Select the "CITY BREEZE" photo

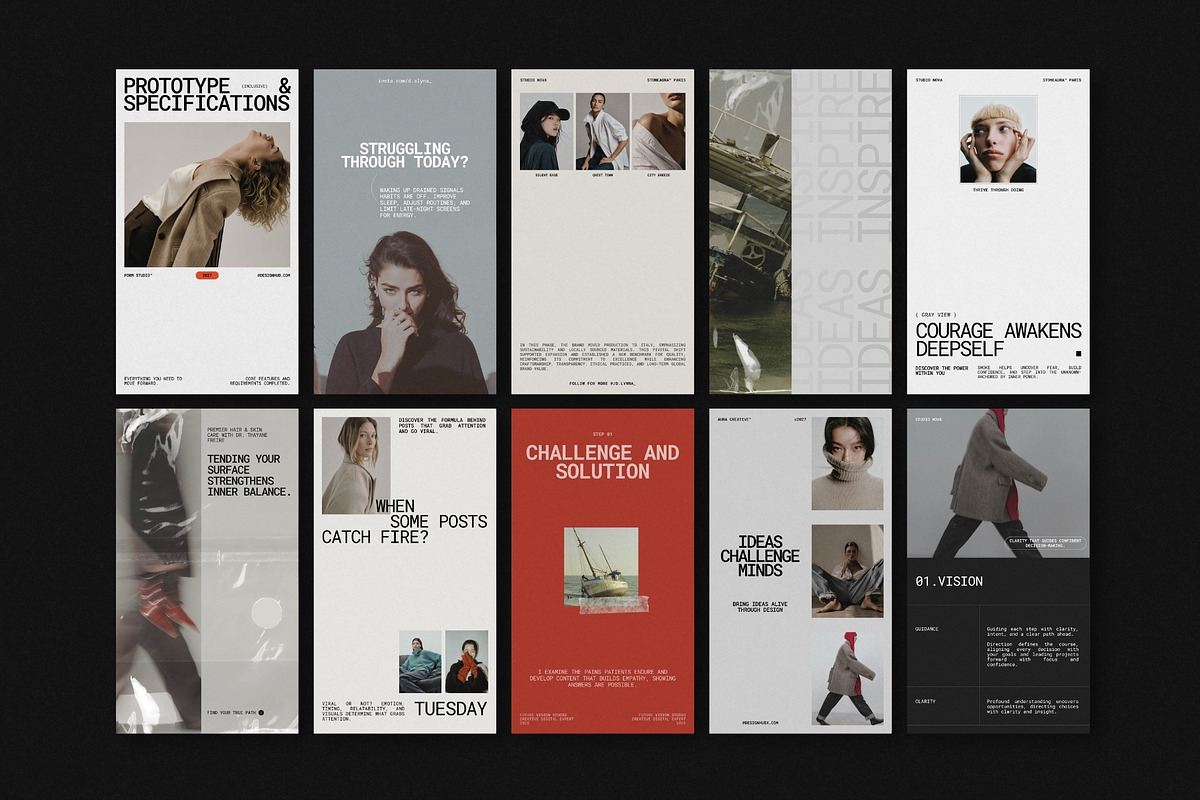pyautogui.click(x=658, y=131)
